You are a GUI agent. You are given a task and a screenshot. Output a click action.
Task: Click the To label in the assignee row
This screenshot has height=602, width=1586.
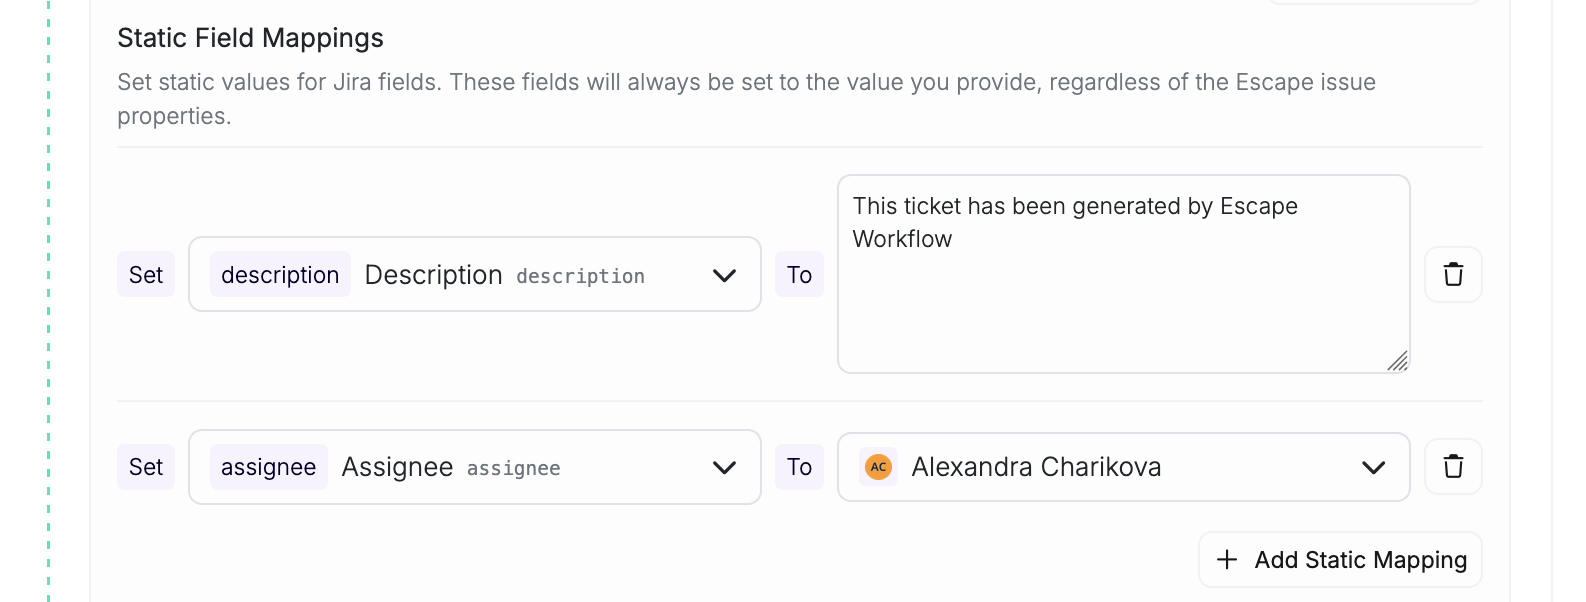pos(799,466)
